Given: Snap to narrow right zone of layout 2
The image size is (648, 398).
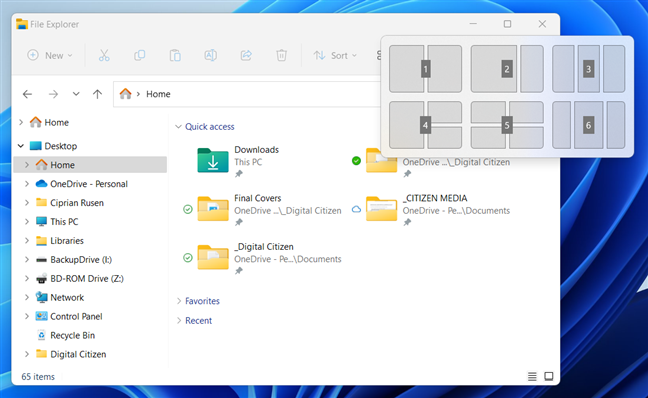Looking at the screenshot, I should (x=532, y=69).
